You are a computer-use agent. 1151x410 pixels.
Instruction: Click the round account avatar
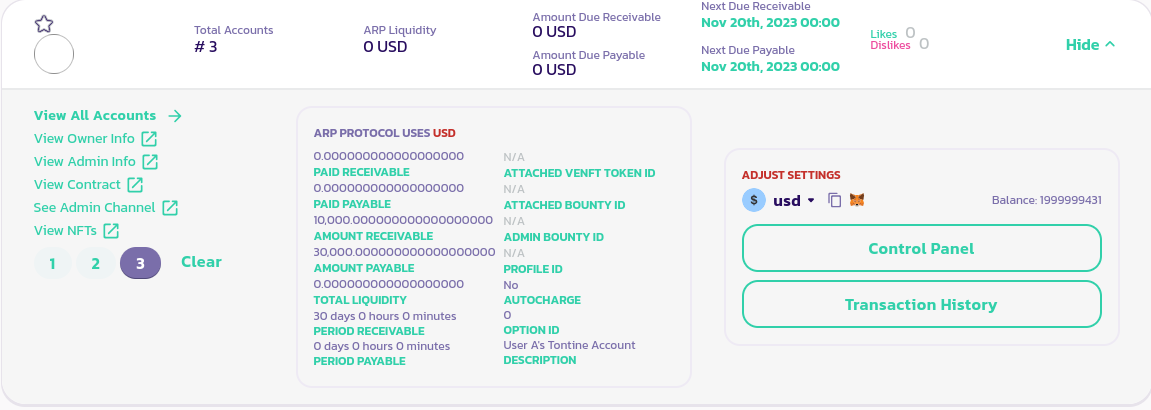[x=54, y=54]
